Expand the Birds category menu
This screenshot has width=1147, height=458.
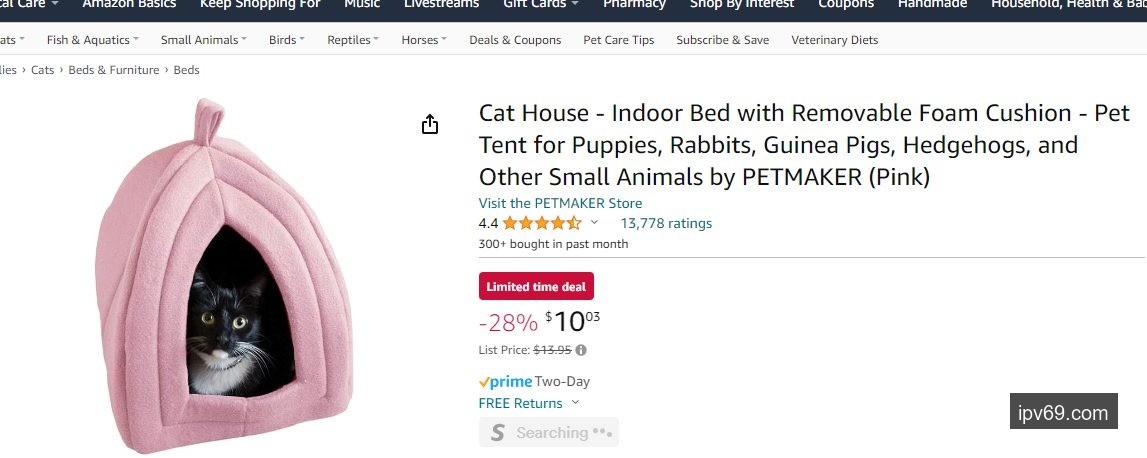click(x=287, y=40)
